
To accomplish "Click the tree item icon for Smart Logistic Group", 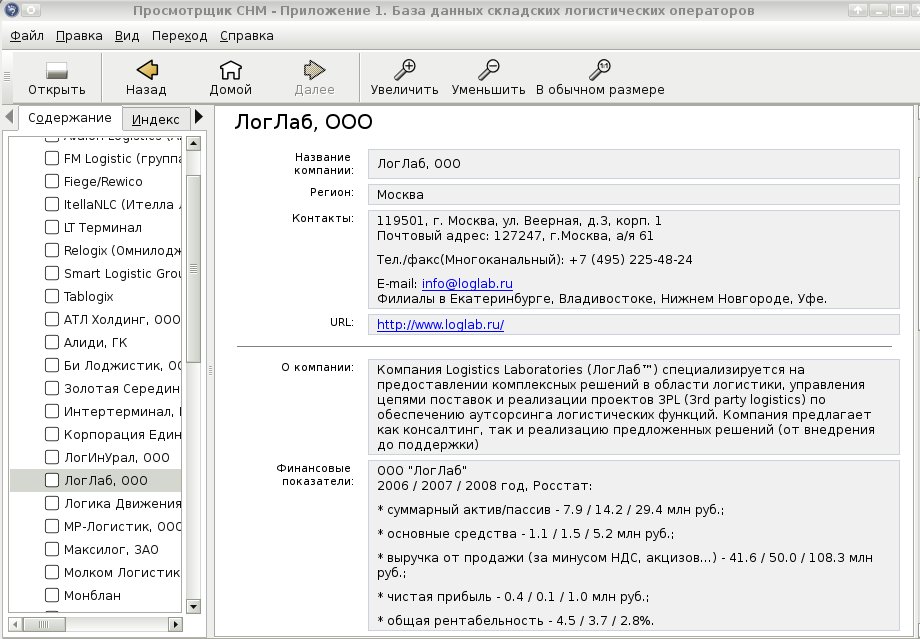I will (x=52, y=273).
